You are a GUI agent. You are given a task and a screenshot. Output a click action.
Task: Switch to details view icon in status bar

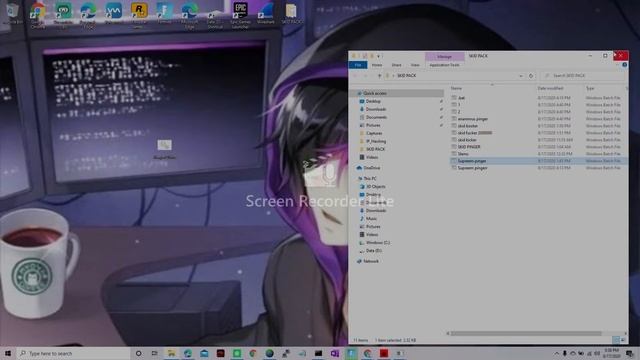(x=616, y=340)
